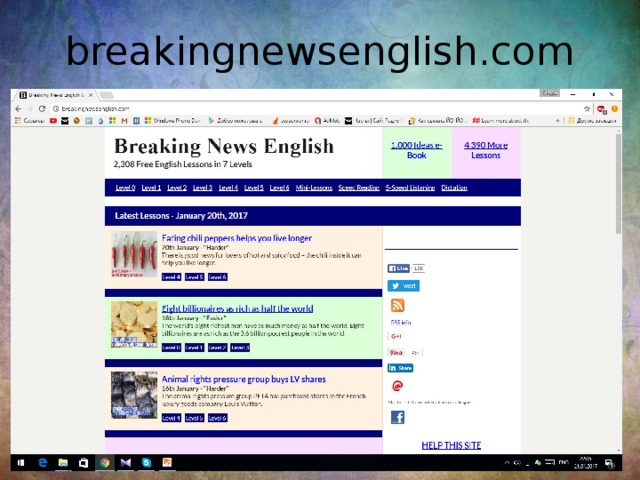The image size is (640, 480).
Task: Click the Google +1 button
Action: coord(396,336)
